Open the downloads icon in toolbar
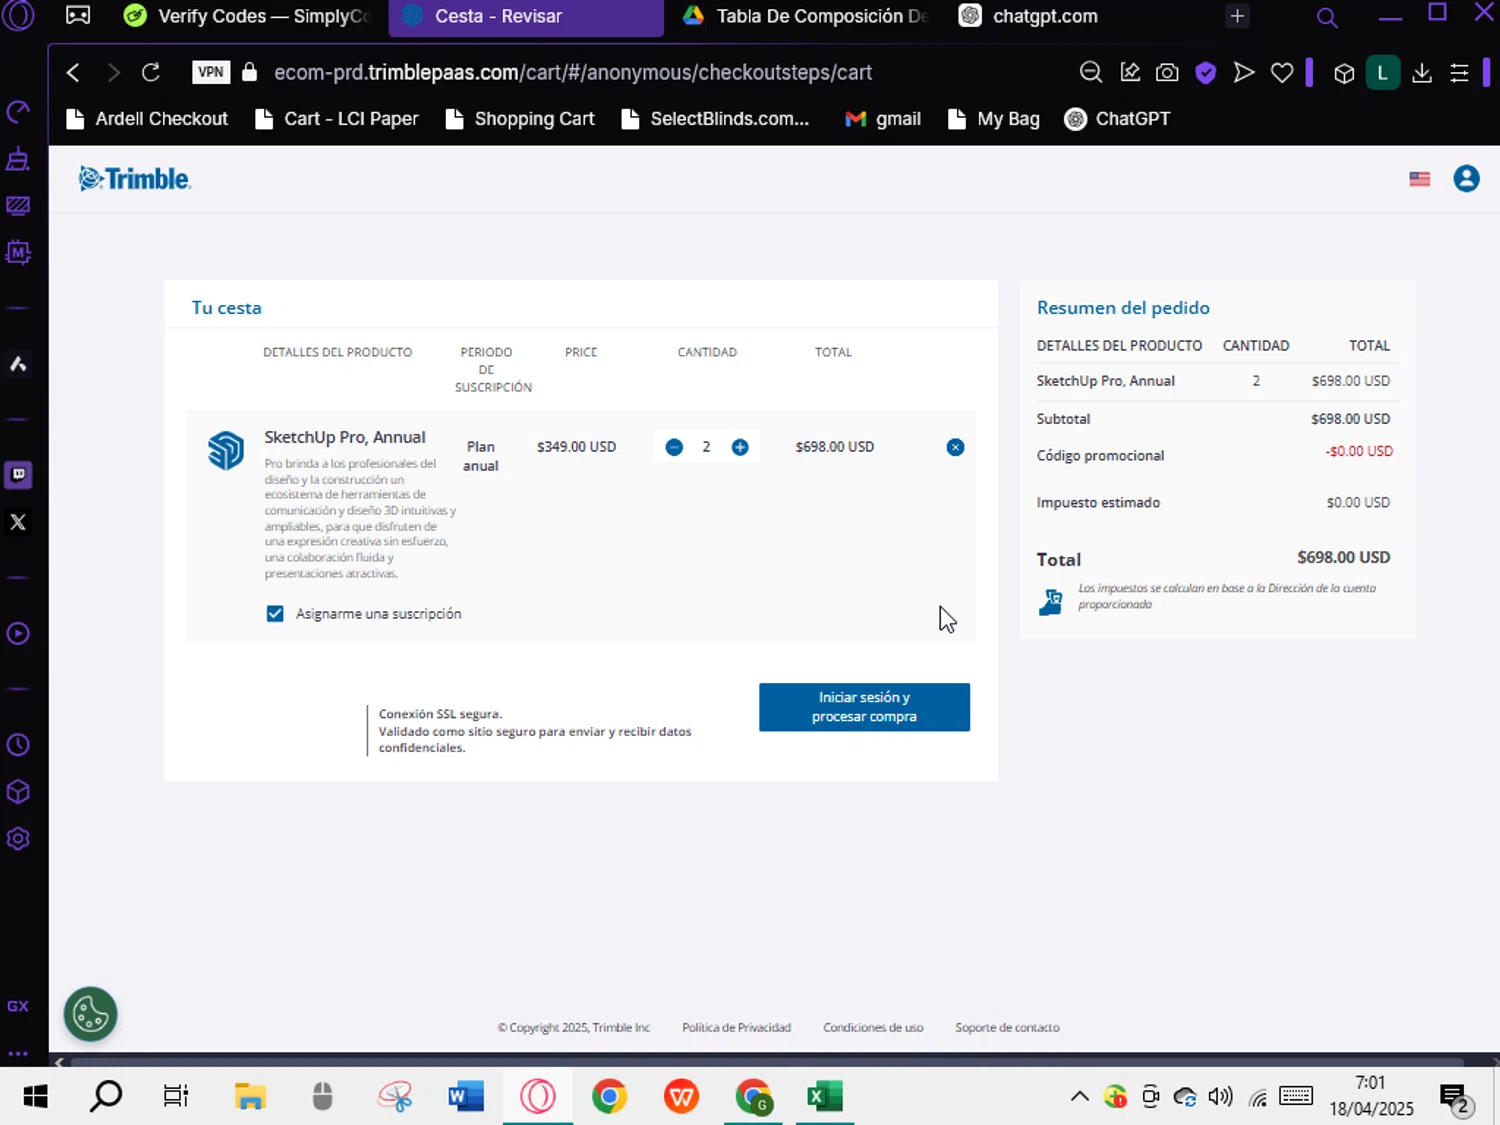This screenshot has height=1125, width=1500. point(1421,72)
